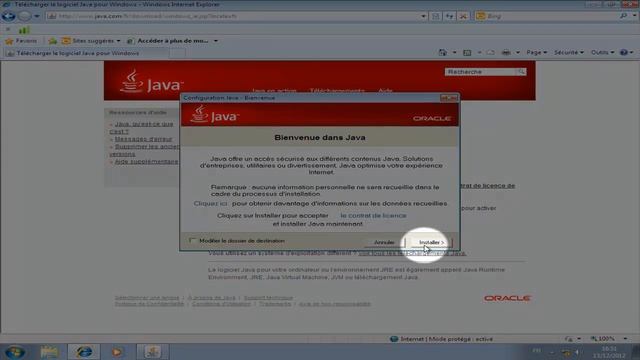The image size is (640, 360).
Task: Expand the Print dropdown arrow
Action: pos(518,52)
